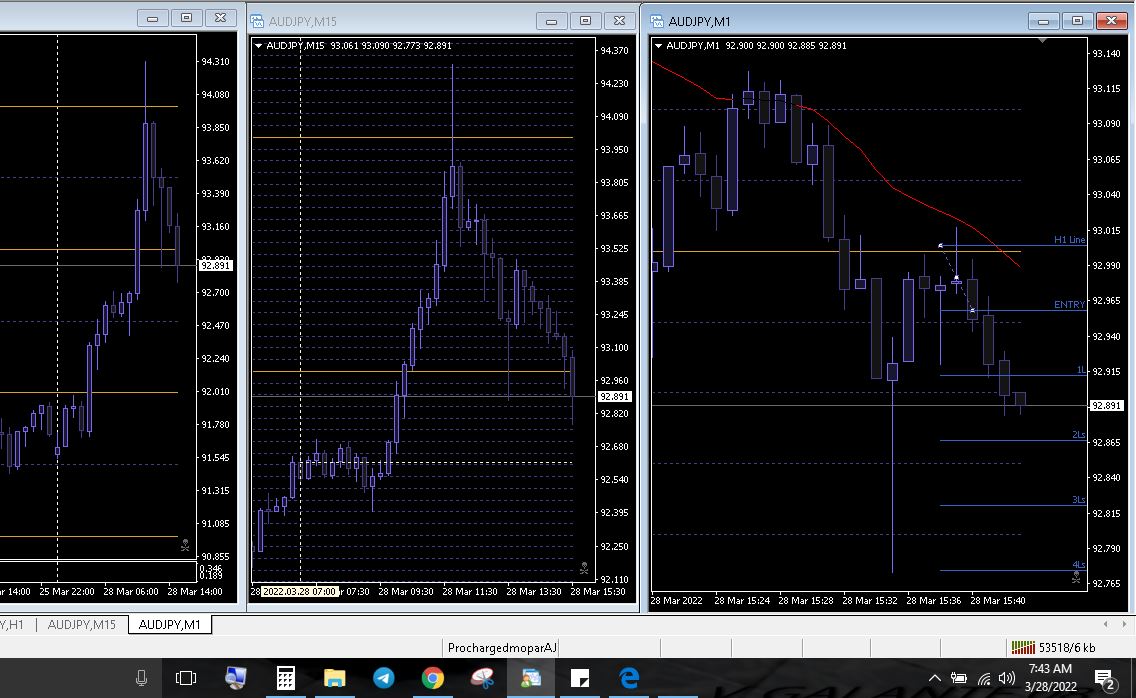The image size is (1136, 698).
Task: Click the 7:43 AM clock
Action: (x=1050, y=669)
